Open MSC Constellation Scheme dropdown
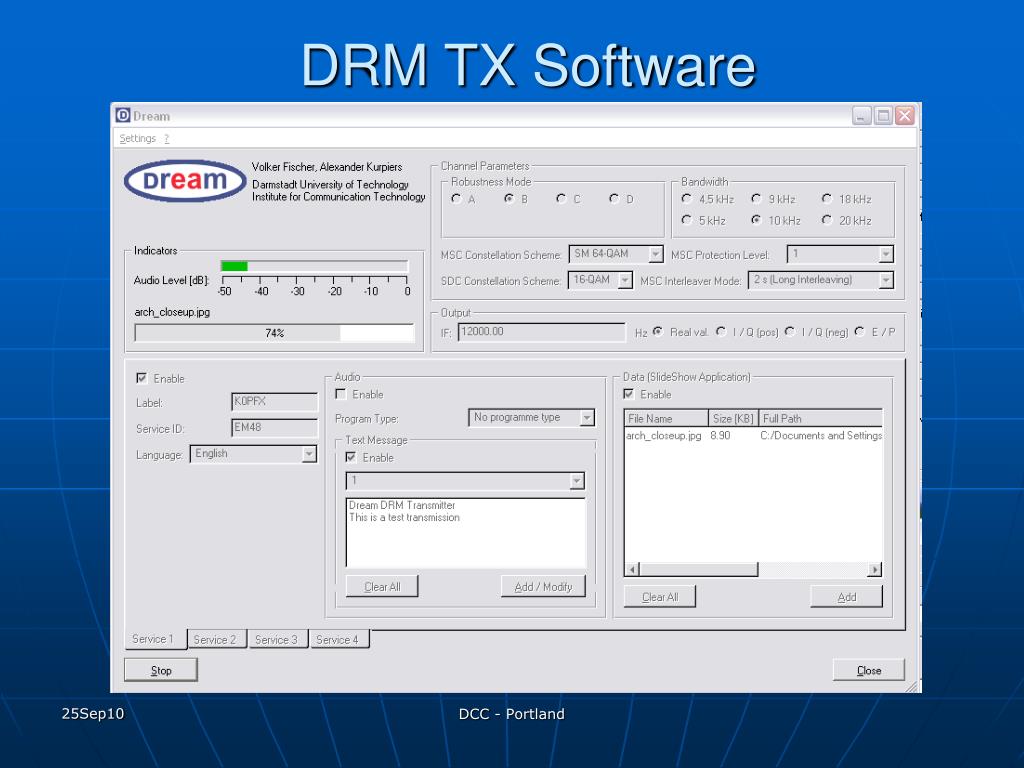 (616, 253)
